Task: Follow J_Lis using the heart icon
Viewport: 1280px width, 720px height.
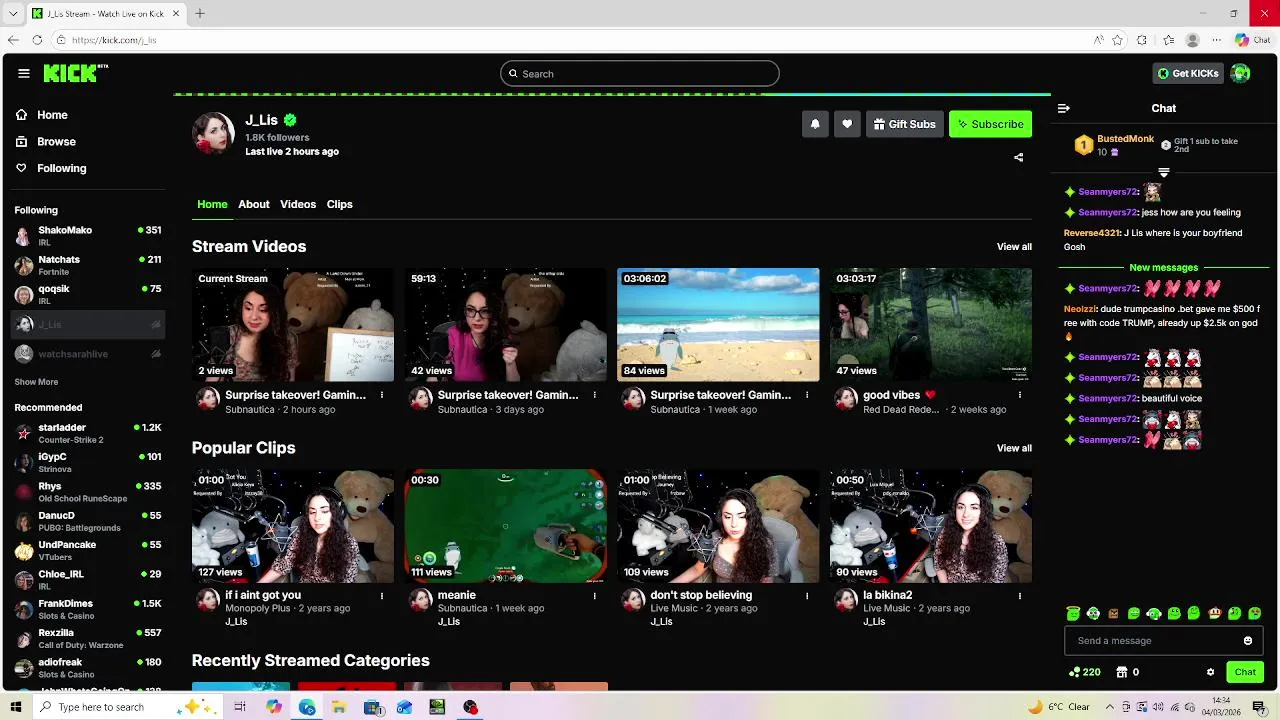Action: coord(847,124)
